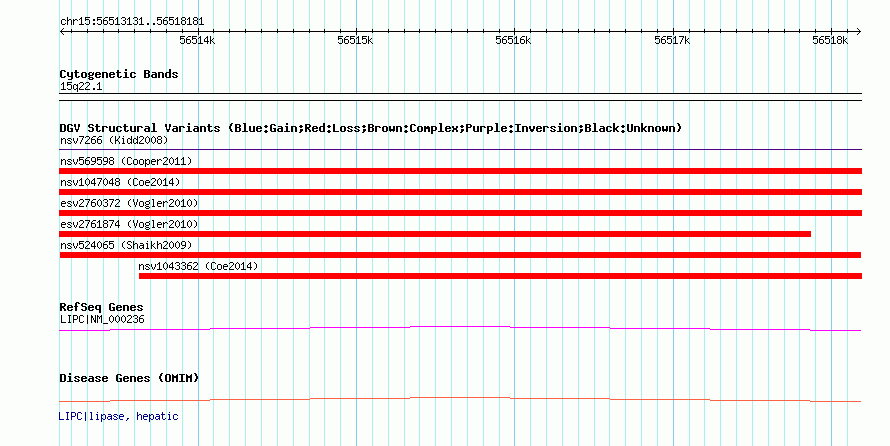Viewport: 890px width, 446px height.
Task: Click the 15q22.1 band label
Action: 81,87
